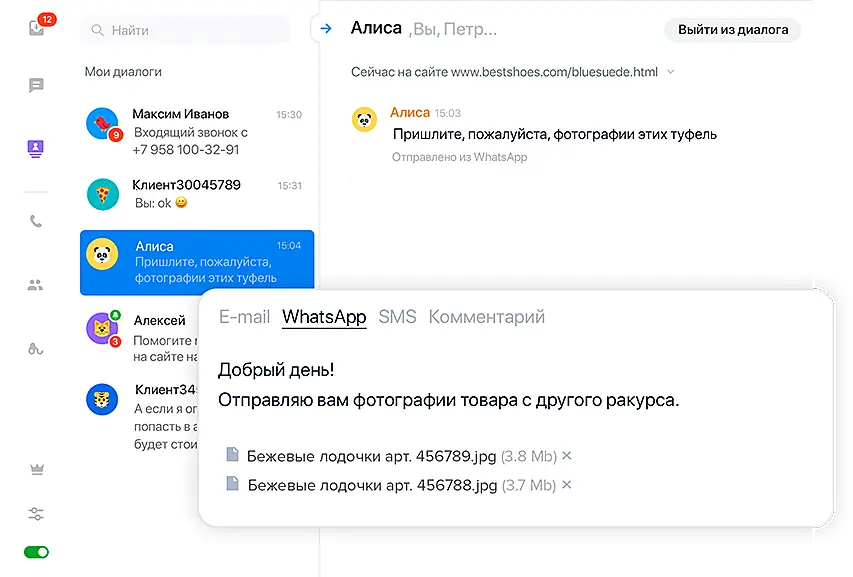Open settings sliders icon
Viewport: 853px width, 577px height.
(x=37, y=514)
